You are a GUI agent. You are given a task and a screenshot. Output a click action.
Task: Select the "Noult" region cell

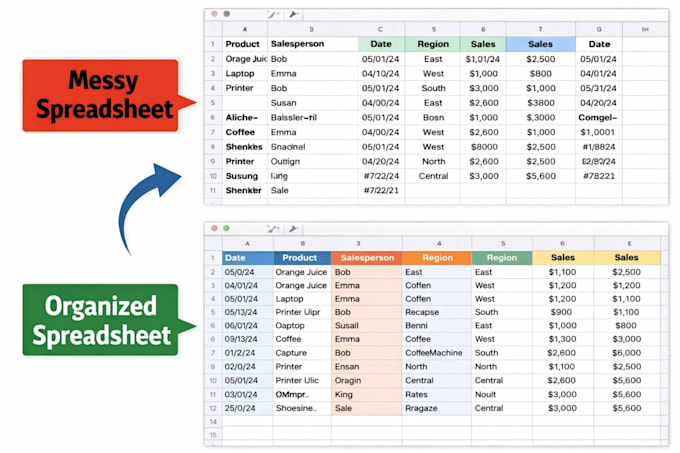point(502,394)
